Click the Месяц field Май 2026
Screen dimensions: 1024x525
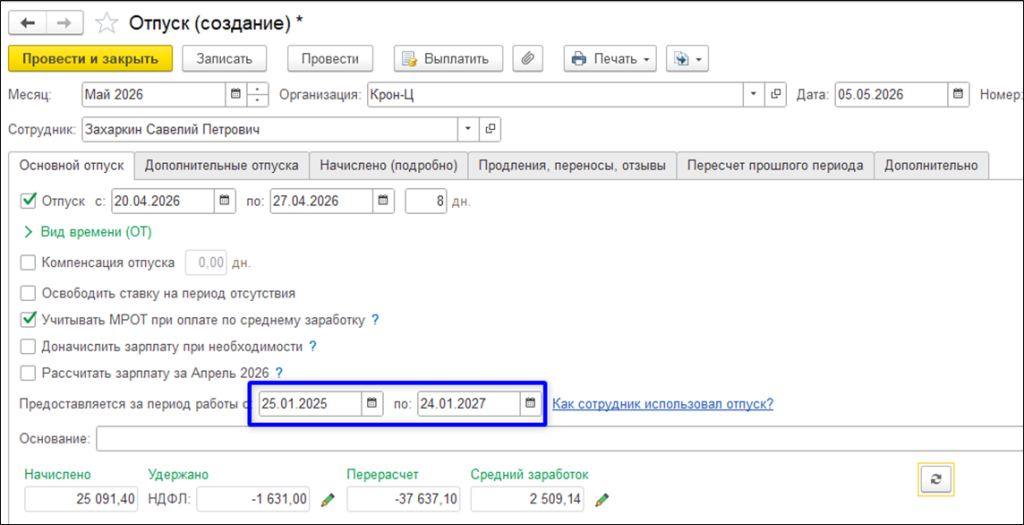154,94
